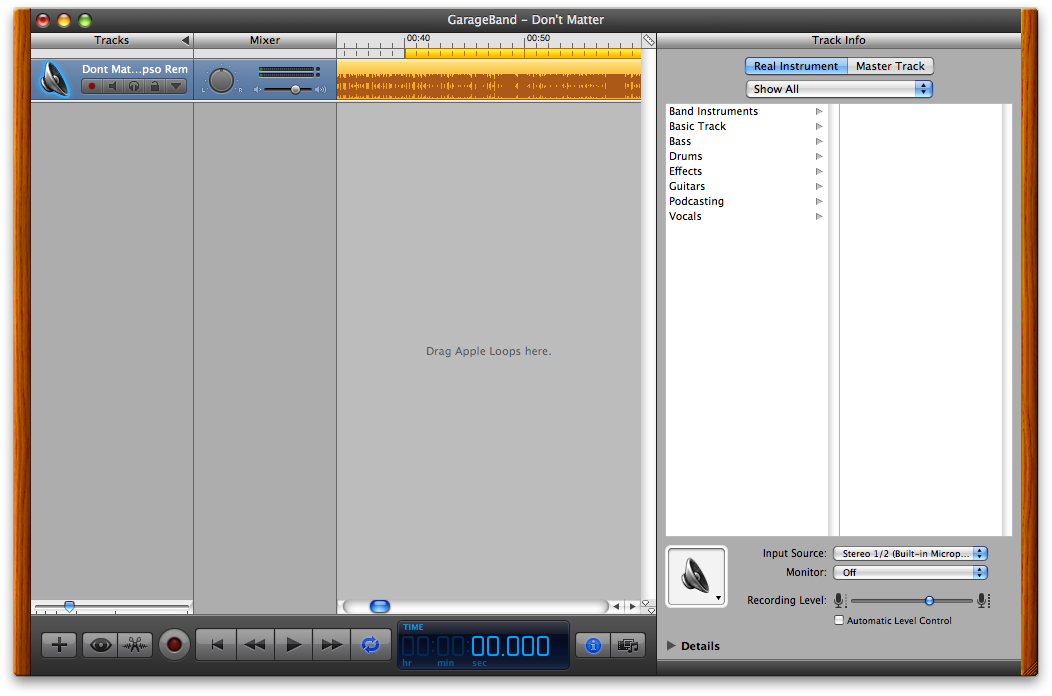The image size is (1052, 696).
Task: Select Vocals in the instrument list
Action: (685, 216)
